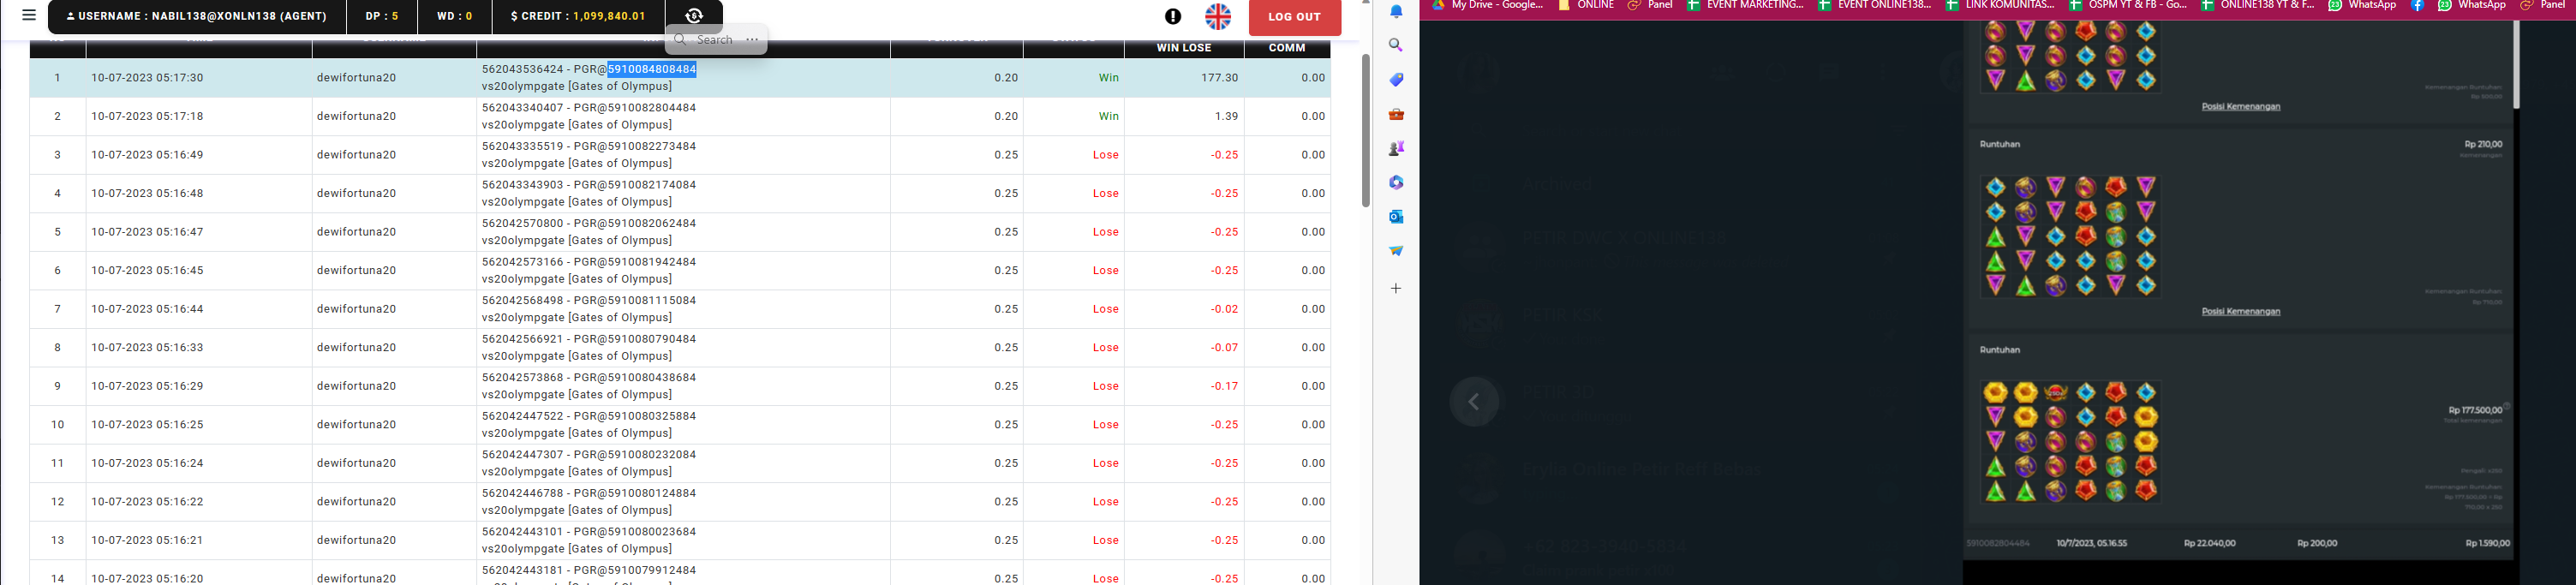Open the ONLINE bookmarks folder
The image size is (2576, 585).
1586,5
